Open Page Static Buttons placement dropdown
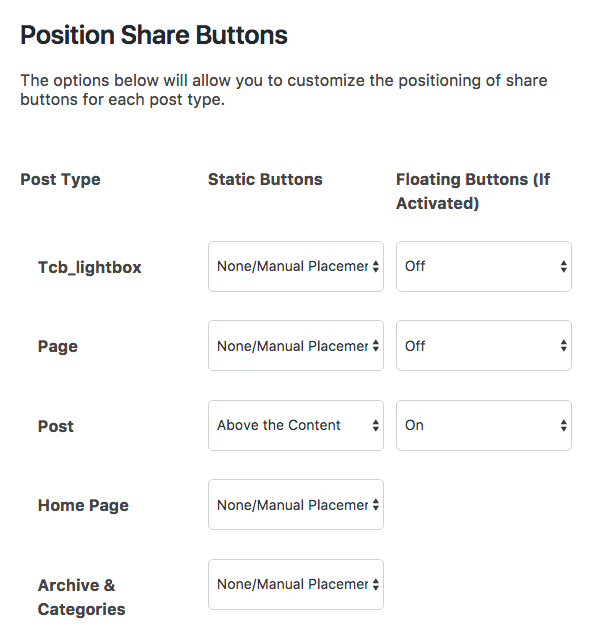This screenshot has height=643, width=603. 296,346
